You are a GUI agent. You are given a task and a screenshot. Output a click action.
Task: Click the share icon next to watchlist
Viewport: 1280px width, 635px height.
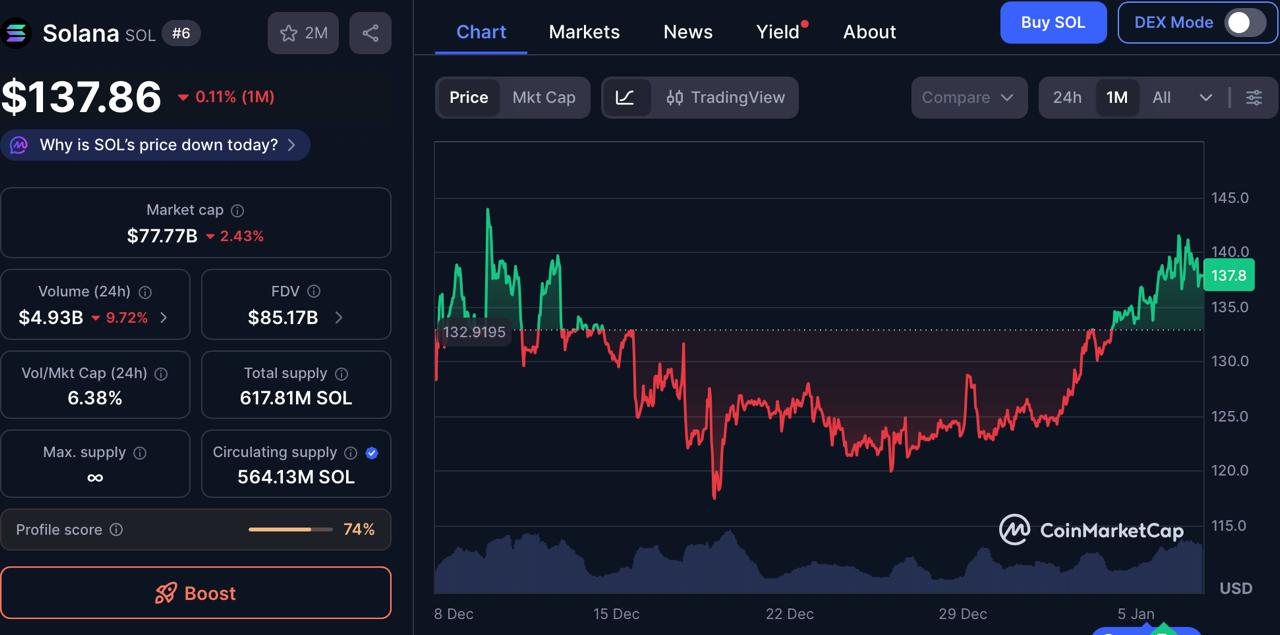[370, 32]
